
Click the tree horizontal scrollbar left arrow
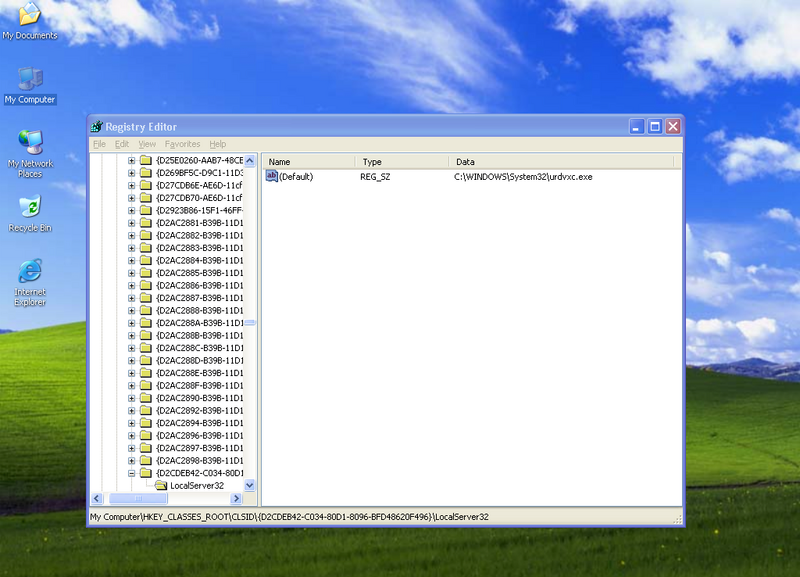coord(97,498)
